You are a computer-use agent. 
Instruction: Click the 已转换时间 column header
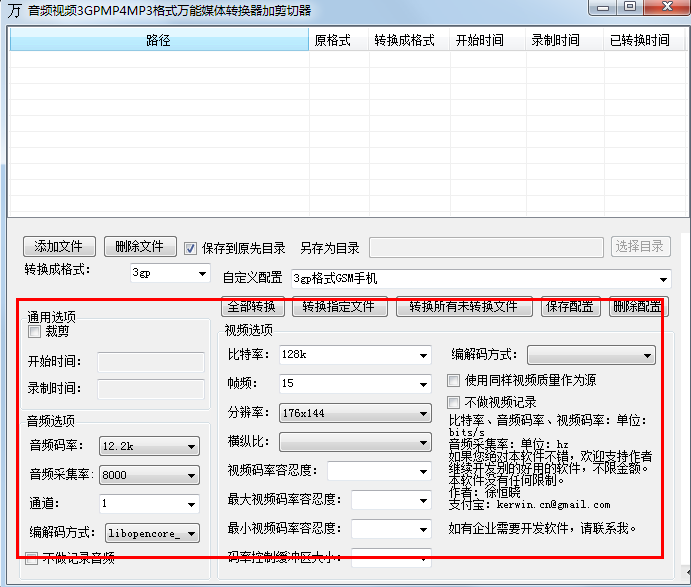coord(643,40)
